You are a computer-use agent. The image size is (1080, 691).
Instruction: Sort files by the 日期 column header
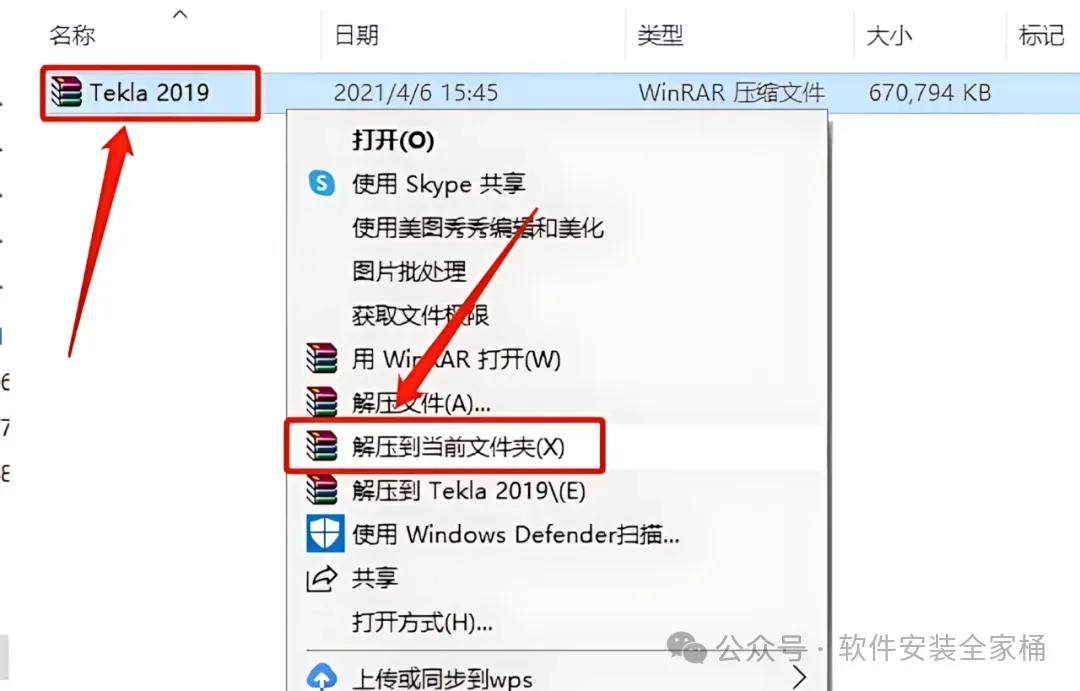(356, 34)
